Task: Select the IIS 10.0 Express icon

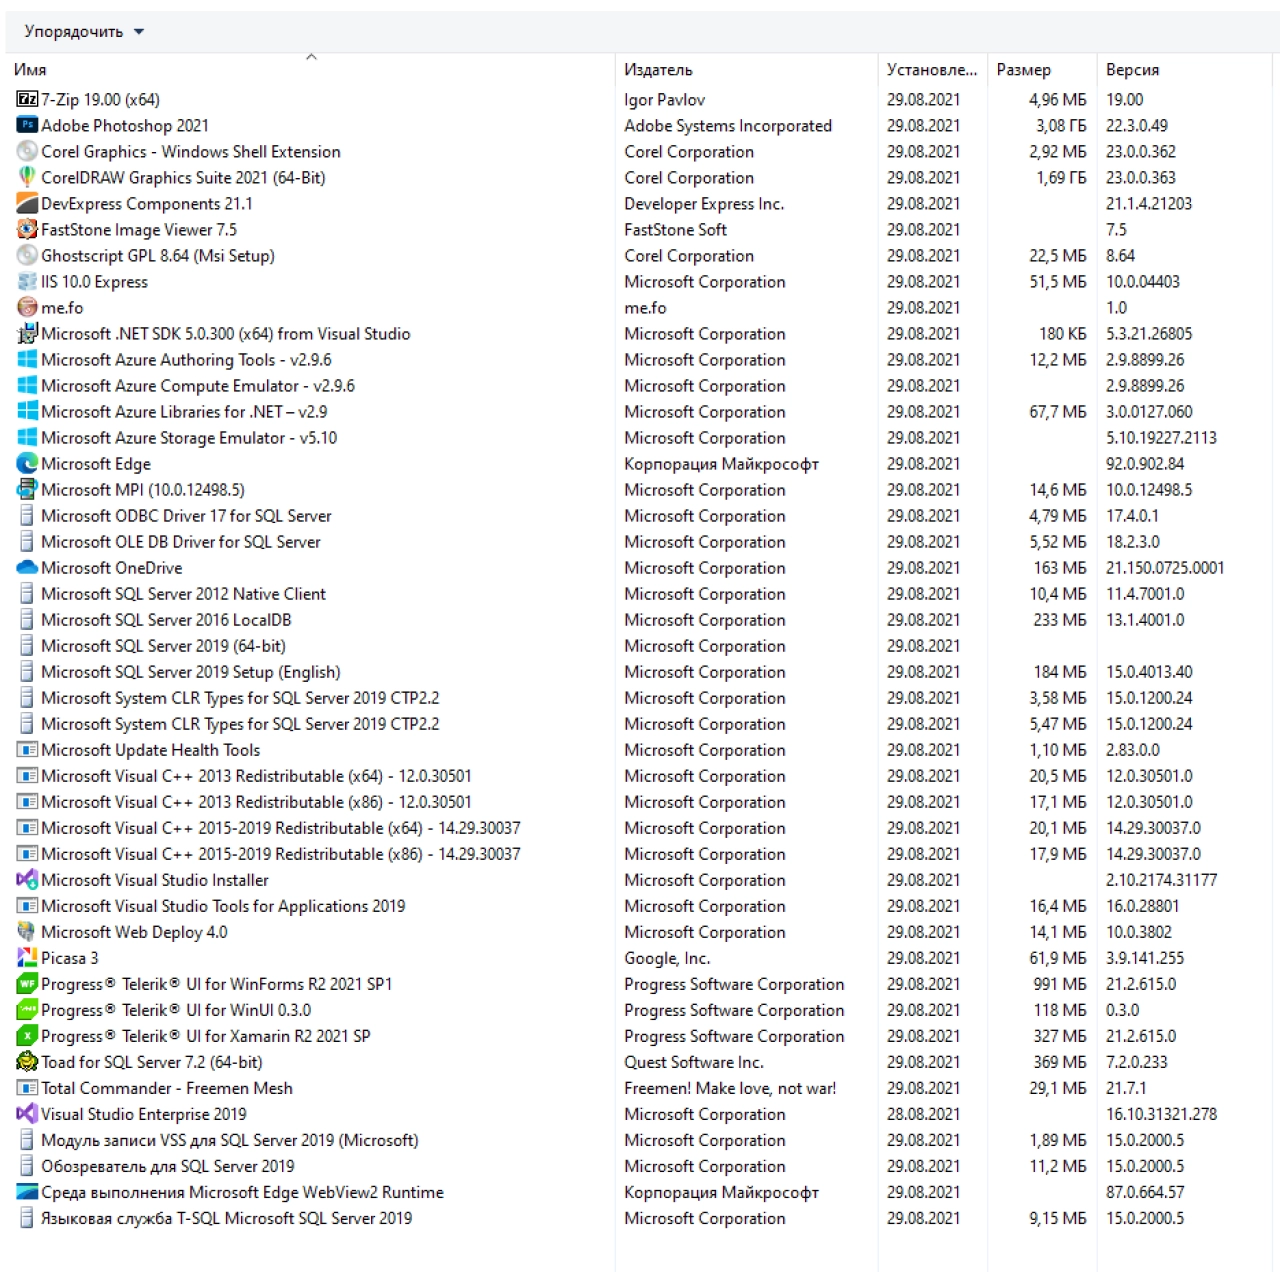Action: tap(27, 281)
